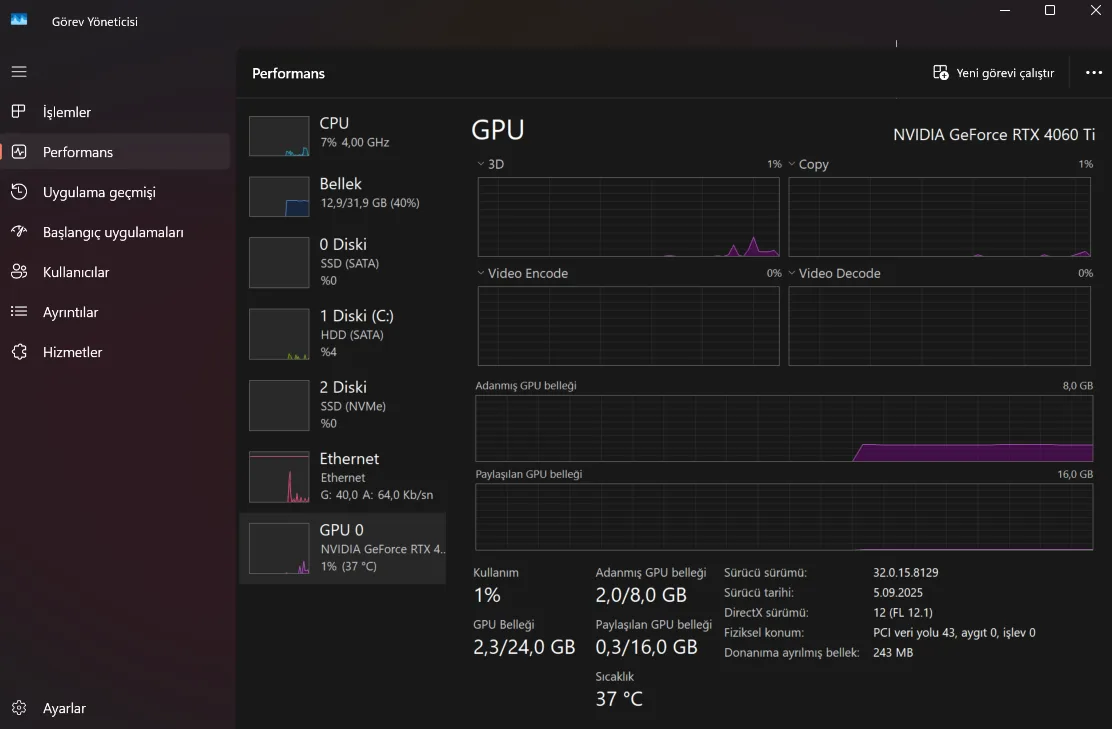The height and width of the screenshot is (729, 1112).
Task: Click the Uygulama geçmişi clock icon
Action: tap(19, 191)
